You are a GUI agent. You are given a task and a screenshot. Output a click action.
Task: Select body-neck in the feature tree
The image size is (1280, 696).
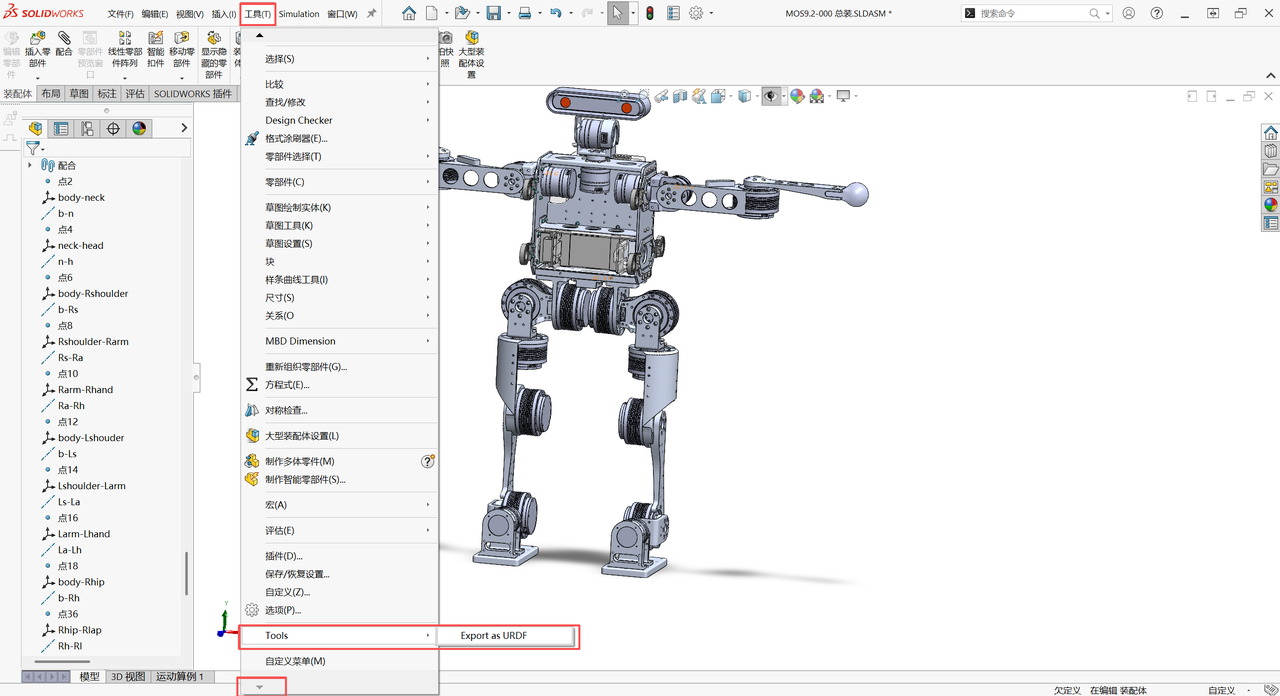click(81, 197)
